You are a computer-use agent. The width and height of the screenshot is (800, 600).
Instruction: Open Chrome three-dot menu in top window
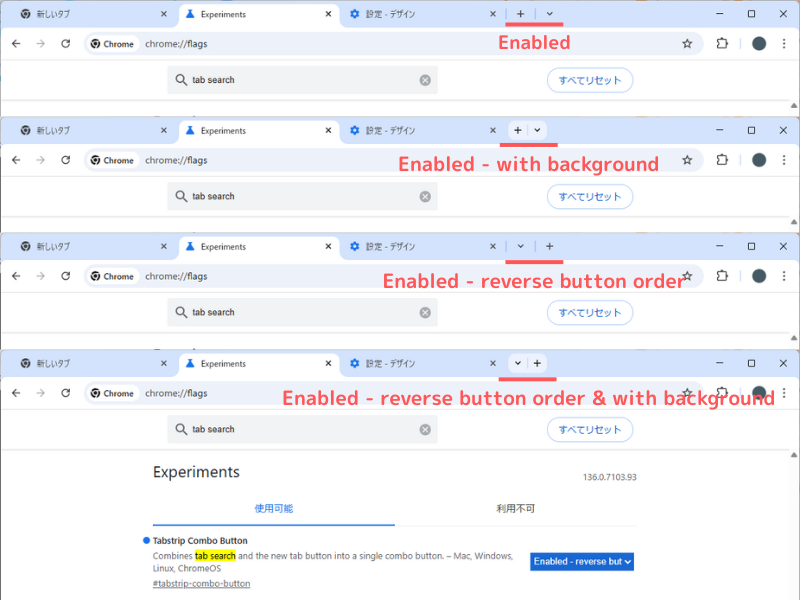click(784, 44)
